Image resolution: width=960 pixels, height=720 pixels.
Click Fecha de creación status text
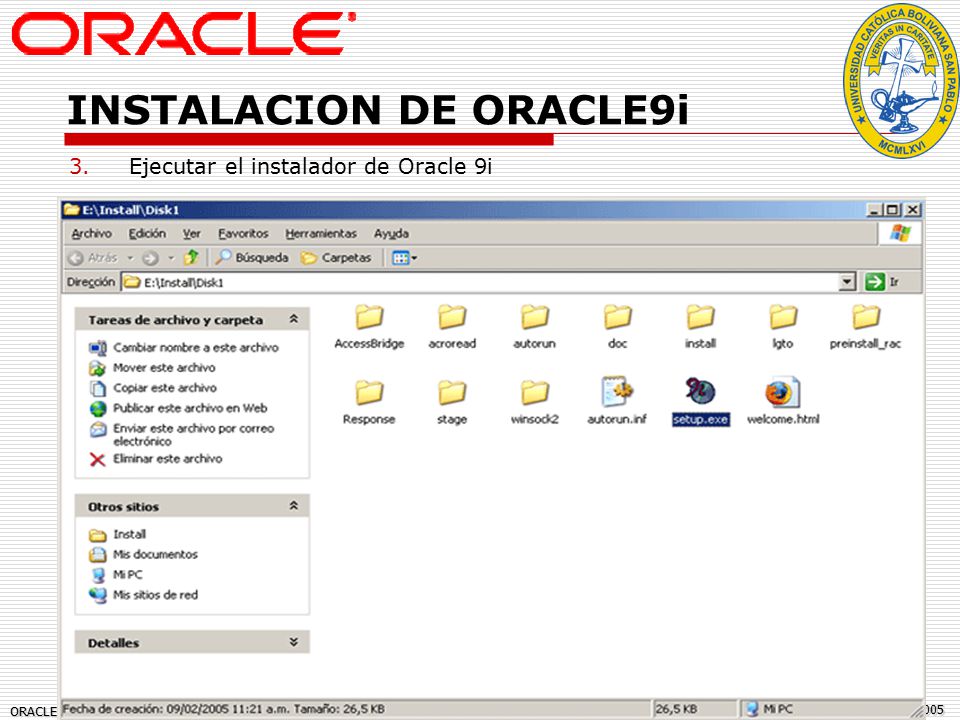tap(223, 709)
